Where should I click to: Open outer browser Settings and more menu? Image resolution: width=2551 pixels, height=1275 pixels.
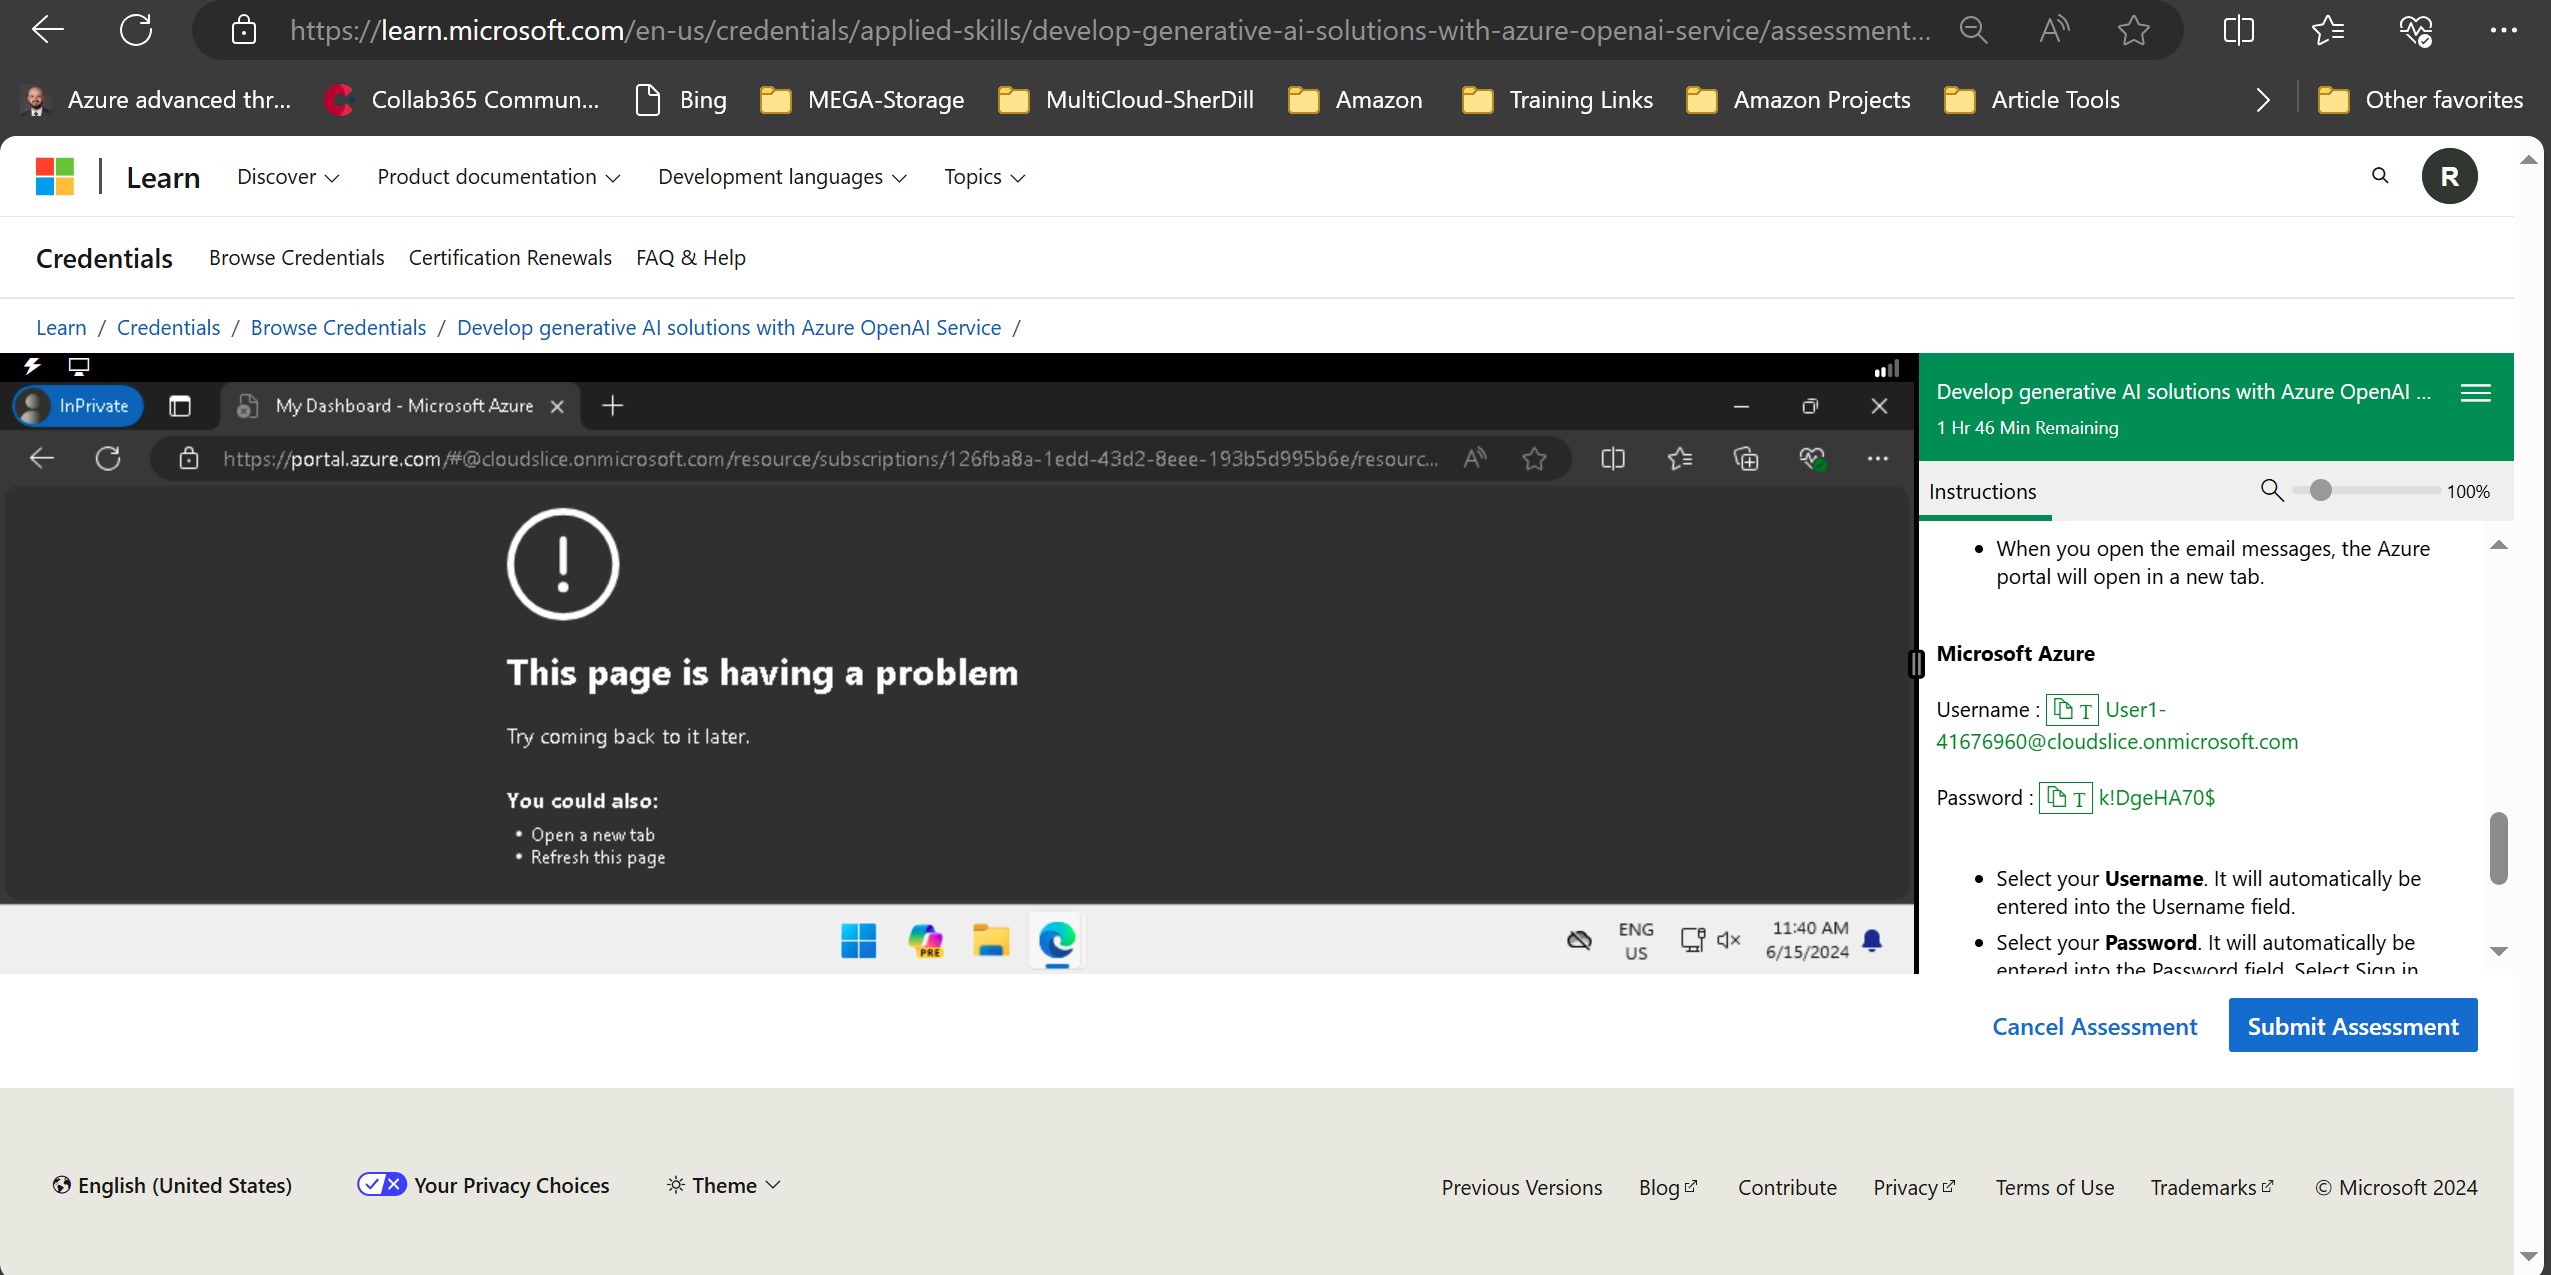pos(2503,30)
